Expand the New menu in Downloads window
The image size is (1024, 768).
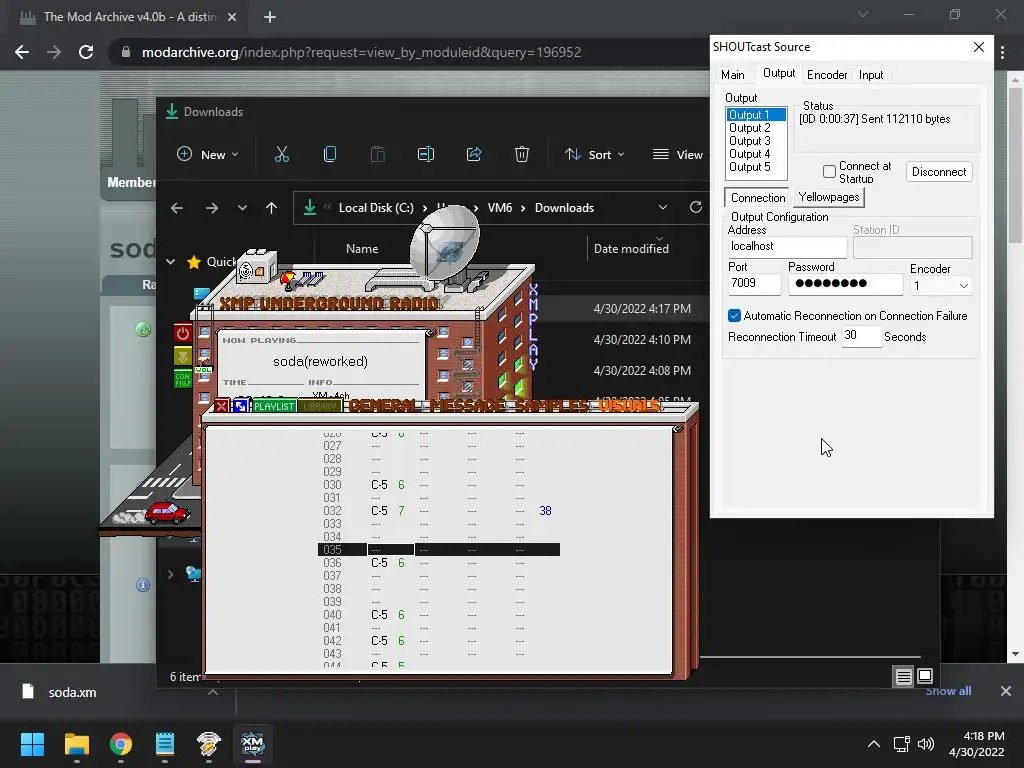tap(208, 155)
